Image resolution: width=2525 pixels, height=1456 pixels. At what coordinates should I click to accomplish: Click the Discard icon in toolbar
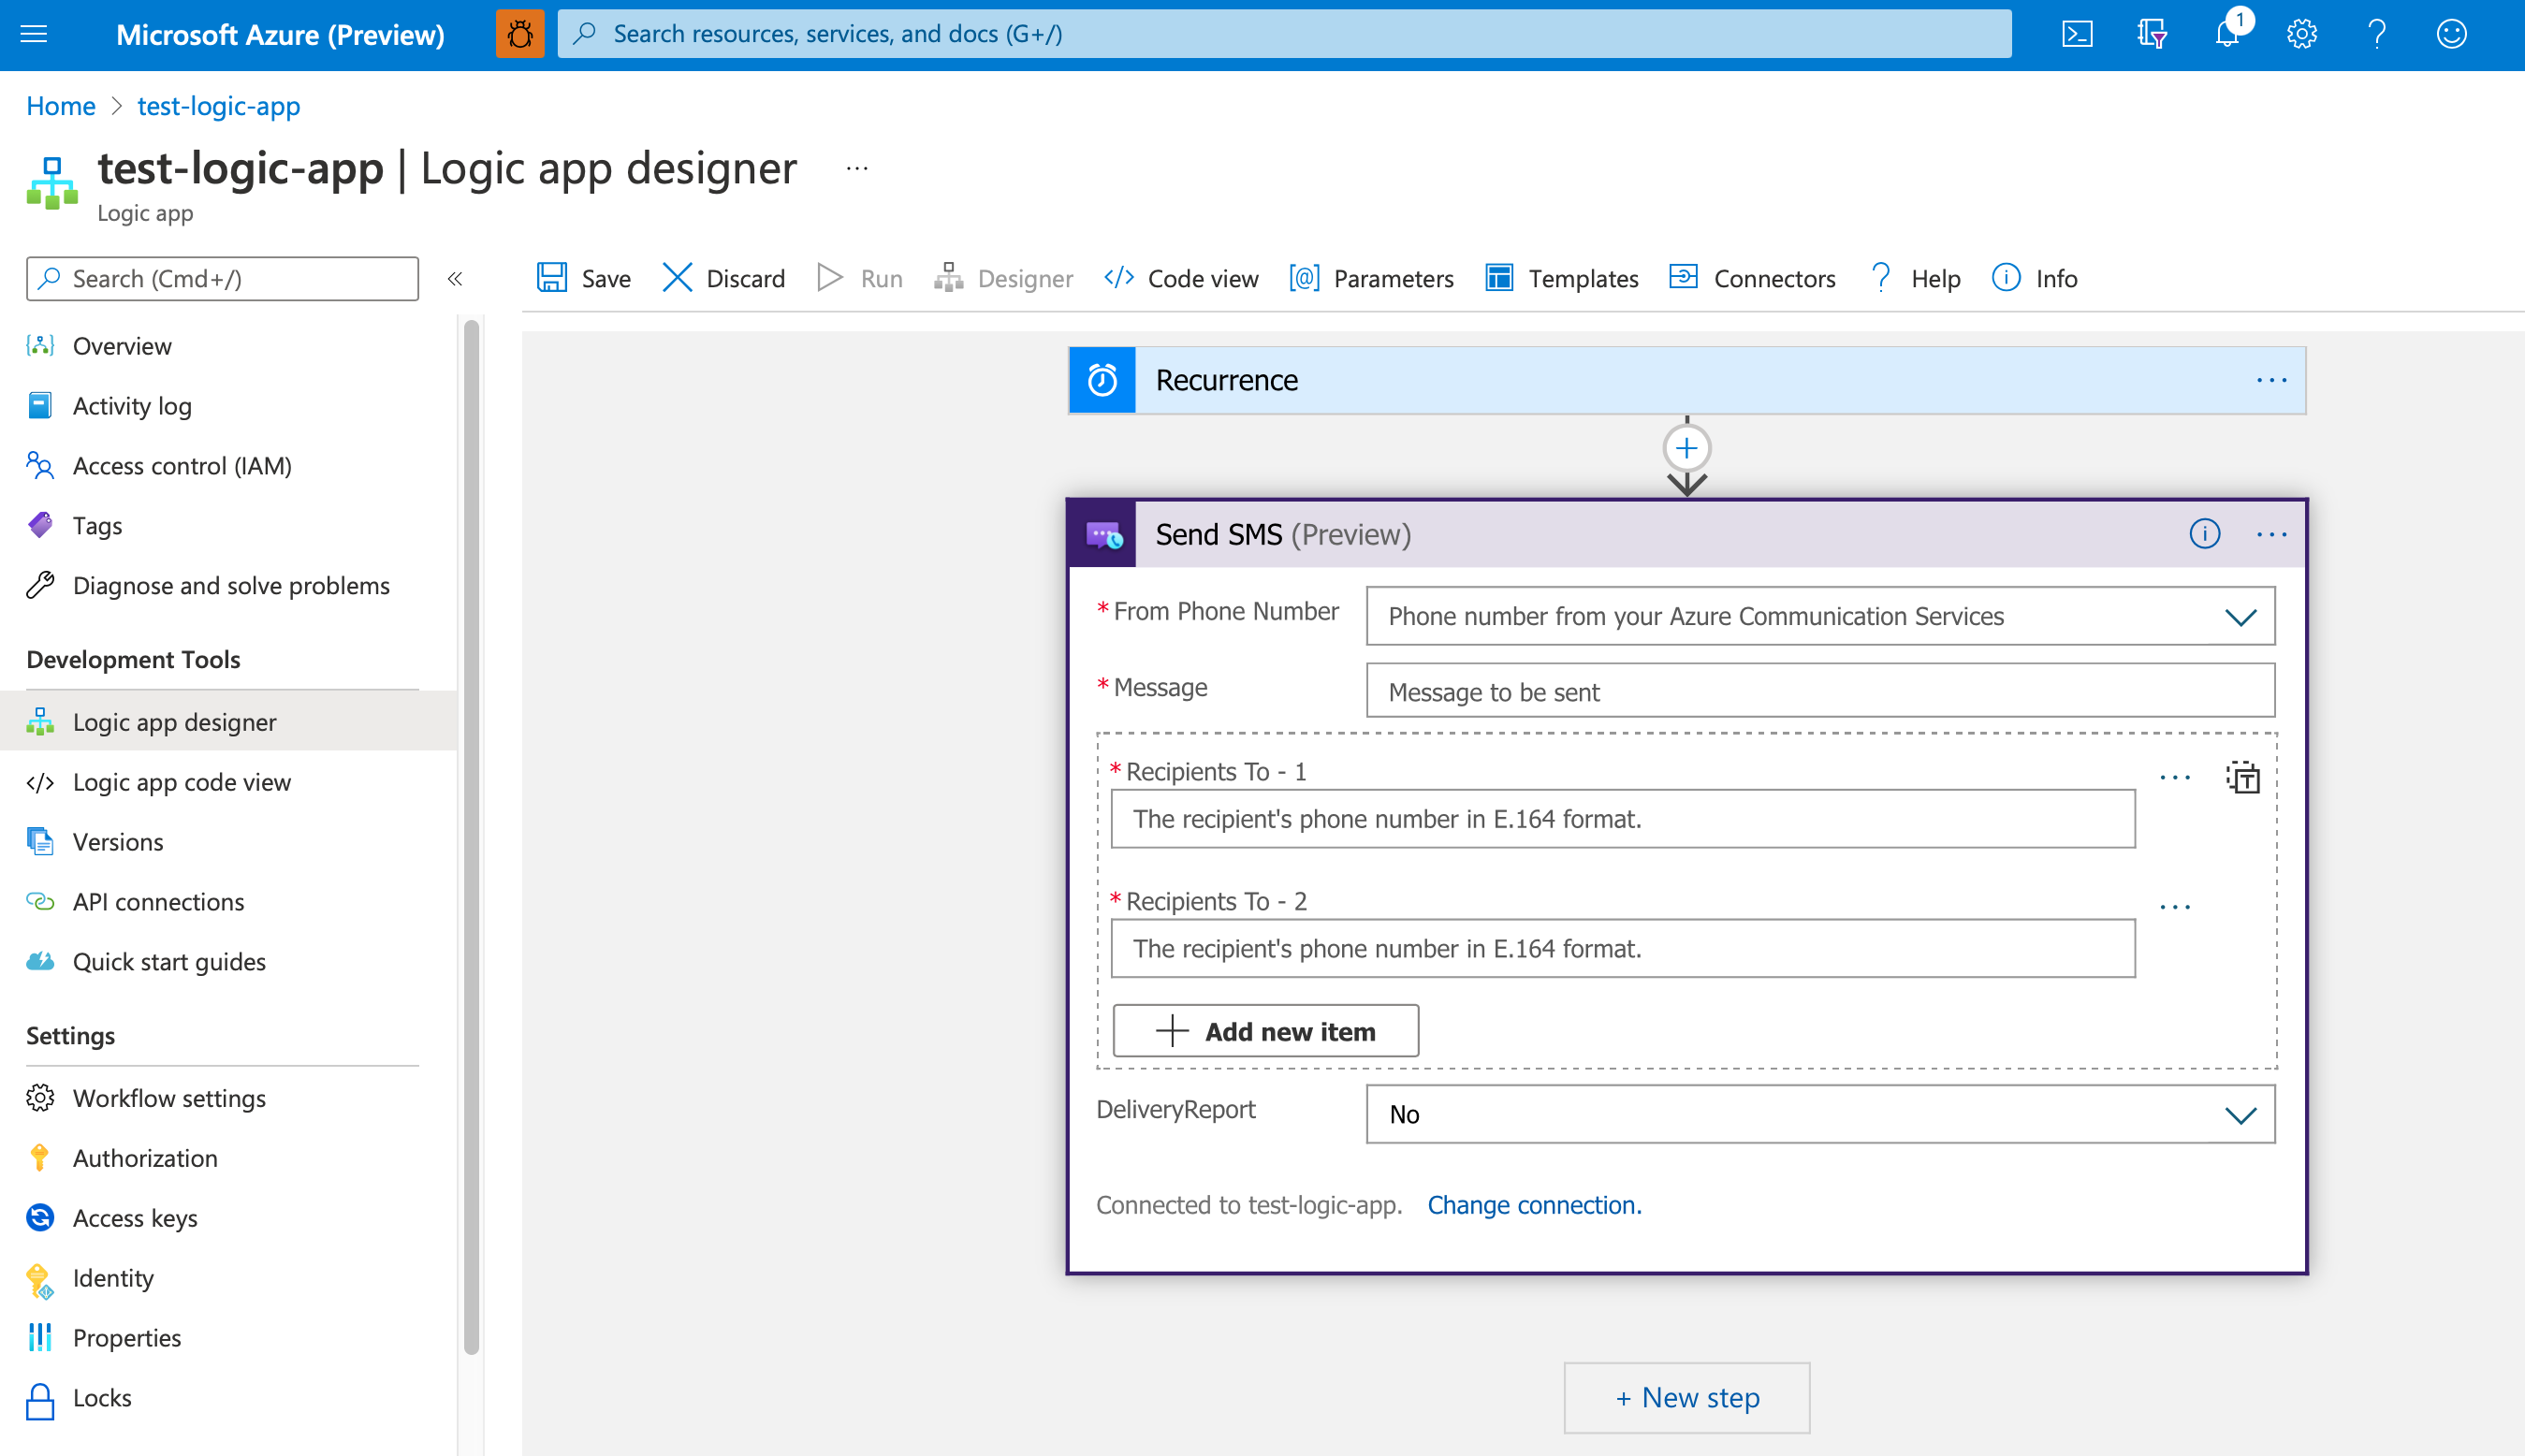(x=679, y=277)
